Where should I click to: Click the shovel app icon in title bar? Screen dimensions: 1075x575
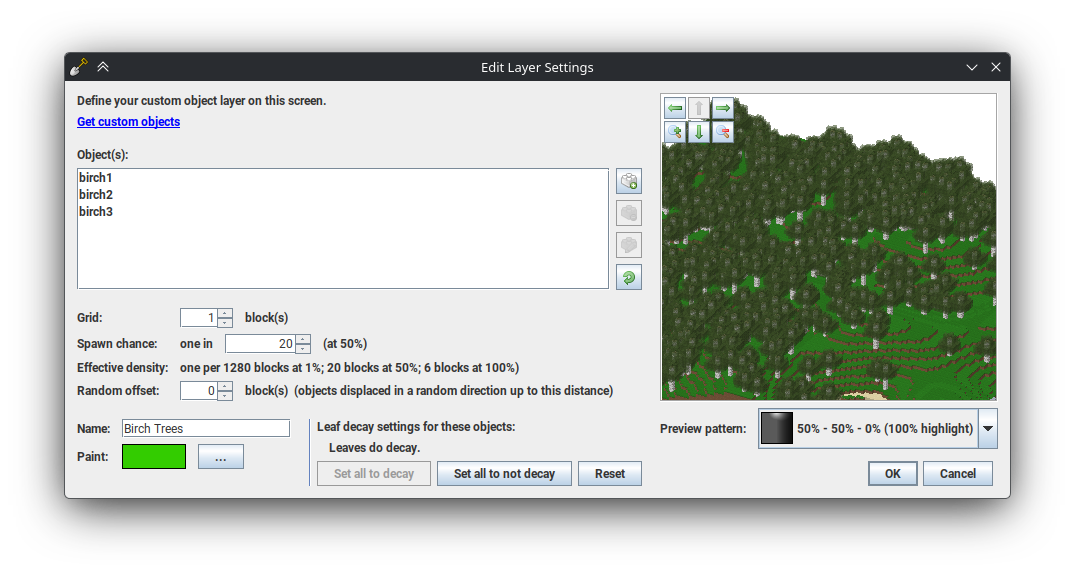(79, 67)
